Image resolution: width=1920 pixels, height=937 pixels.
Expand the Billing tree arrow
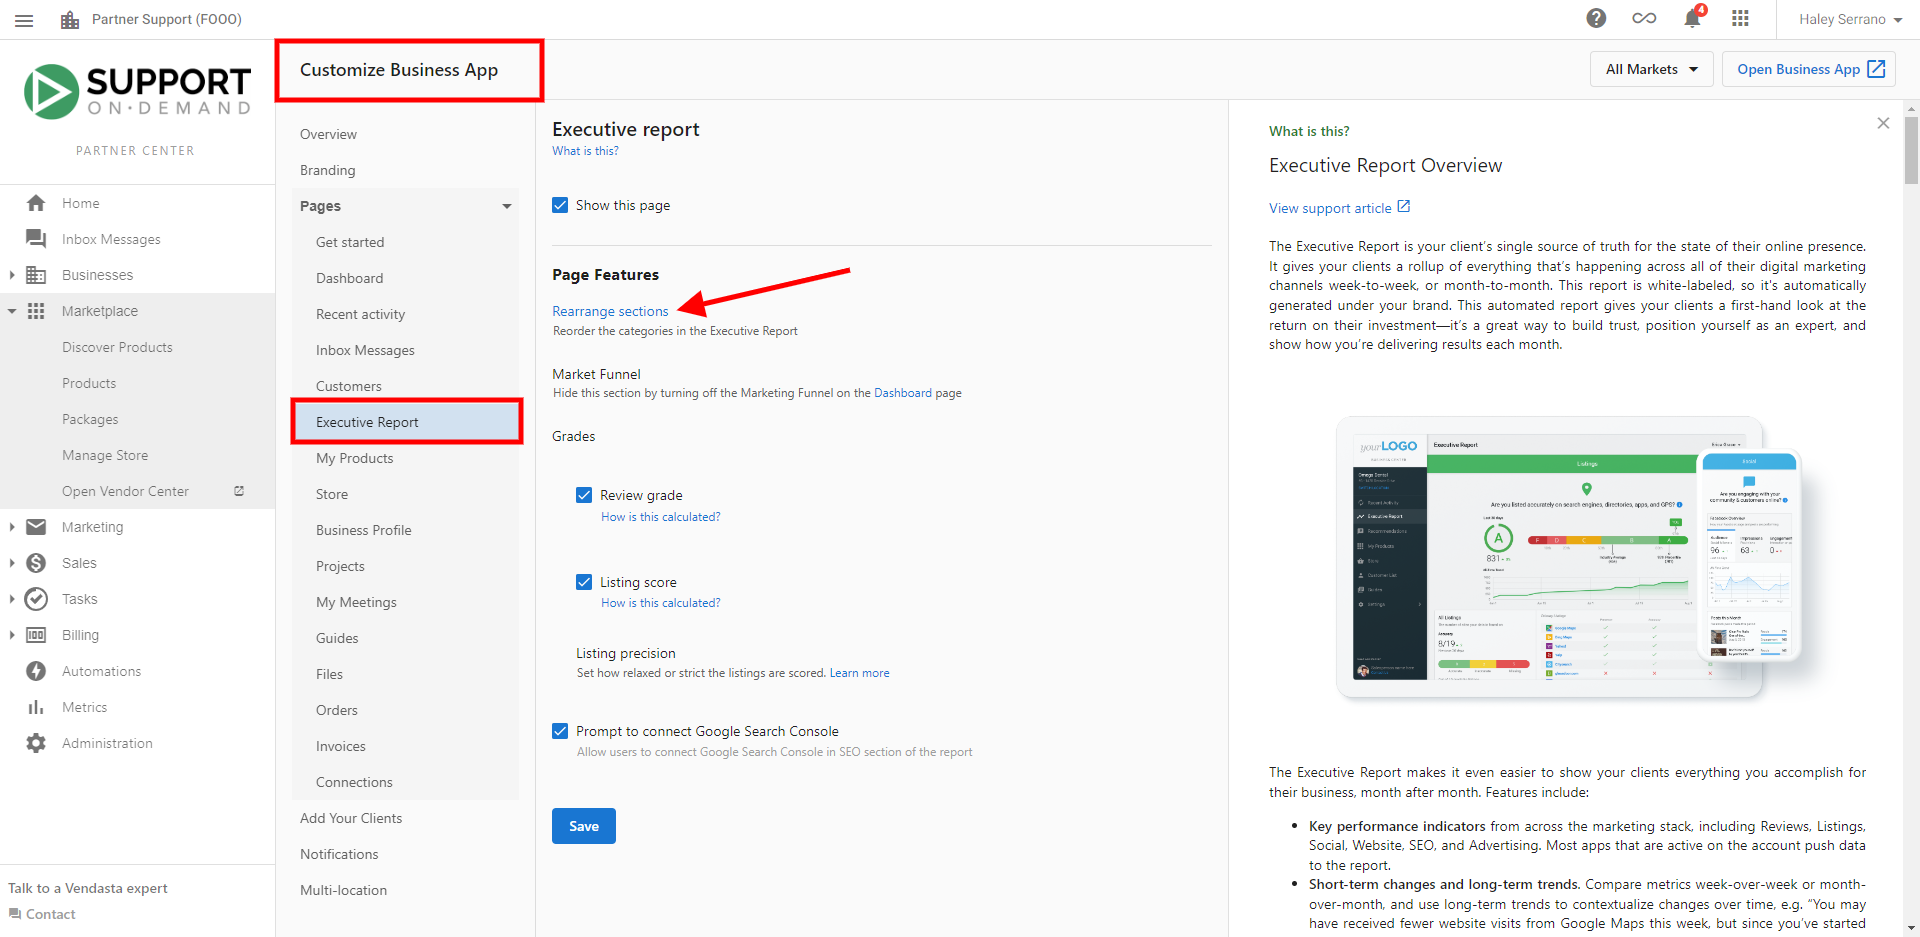click(x=11, y=635)
